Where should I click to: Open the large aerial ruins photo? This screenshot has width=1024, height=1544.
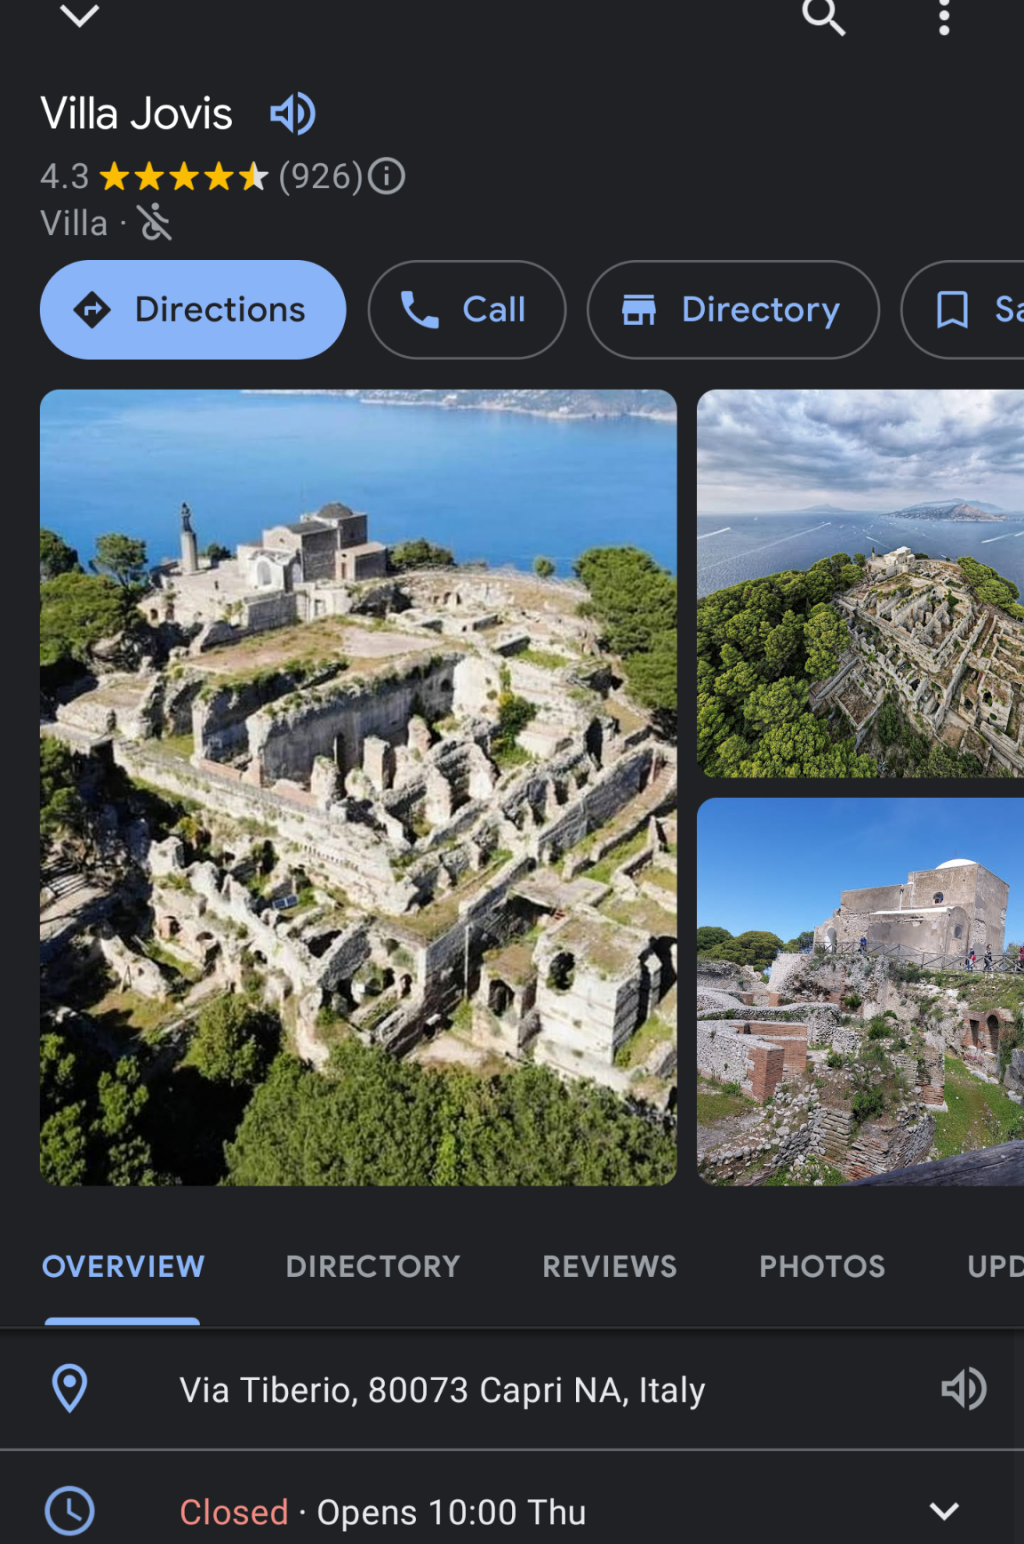click(x=358, y=787)
